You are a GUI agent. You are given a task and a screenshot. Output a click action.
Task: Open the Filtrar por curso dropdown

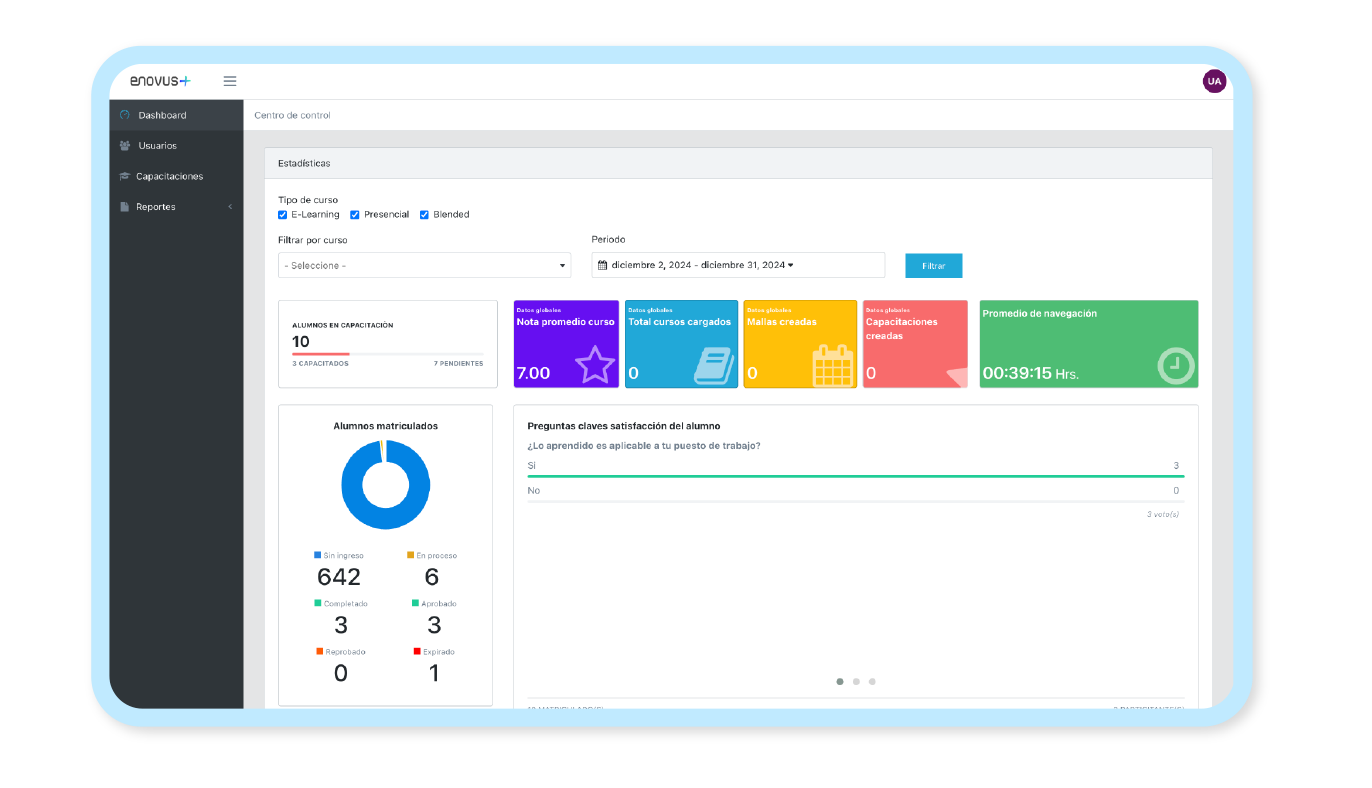[424, 266]
